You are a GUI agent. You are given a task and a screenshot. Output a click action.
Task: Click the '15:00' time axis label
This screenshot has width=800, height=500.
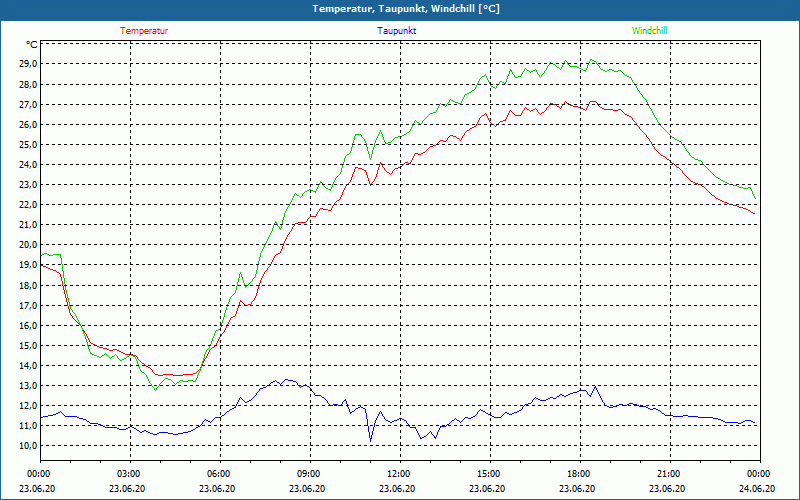point(490,474)
